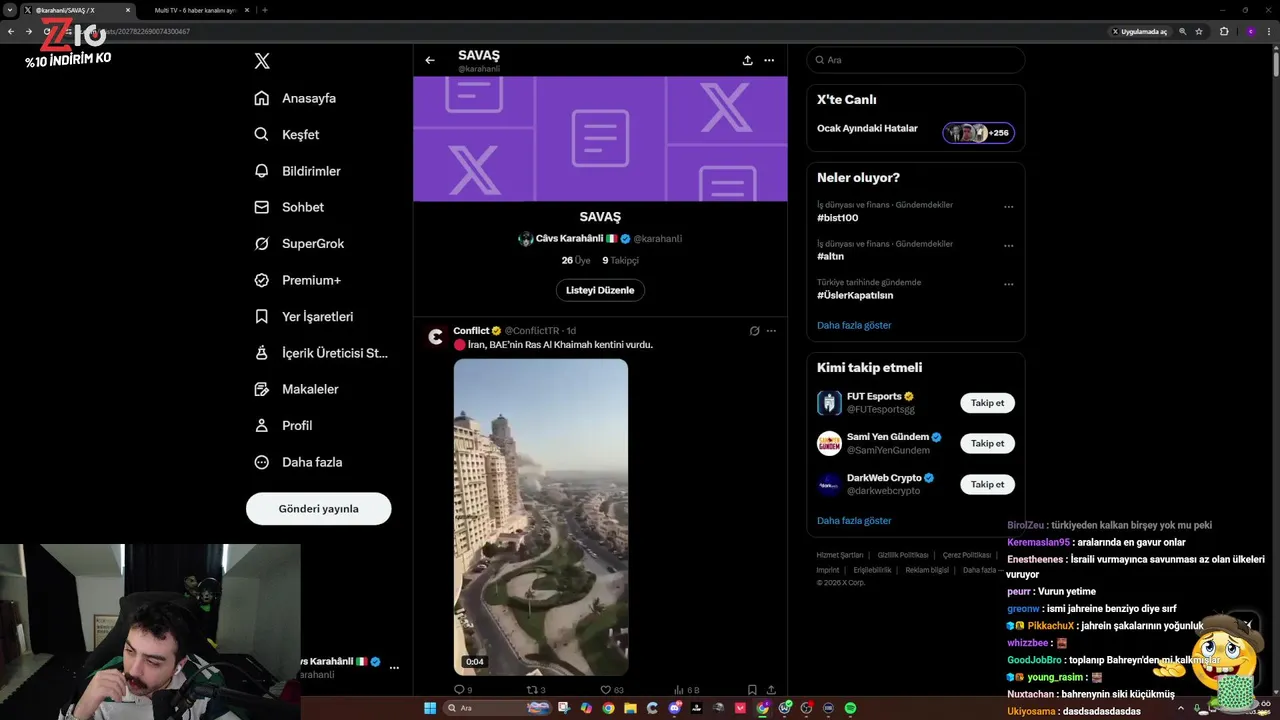
Task: Click the Ara search field on X
Action: (916, 60)
